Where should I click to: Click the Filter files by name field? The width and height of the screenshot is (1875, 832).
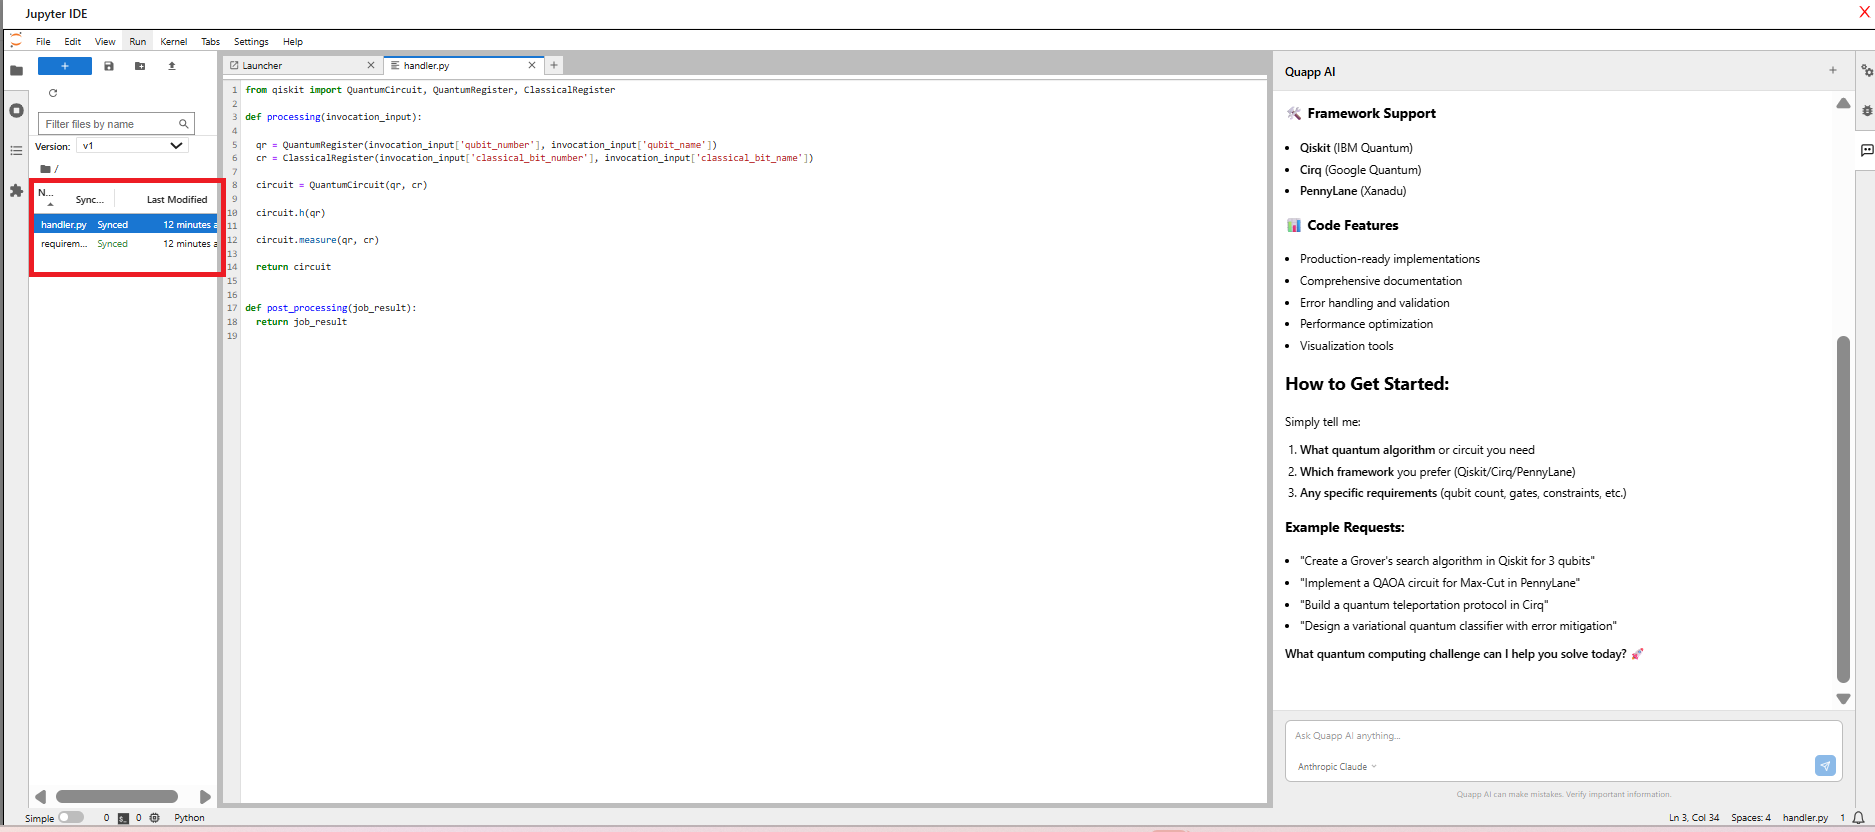pyautogui.click(x=109, y=124)
